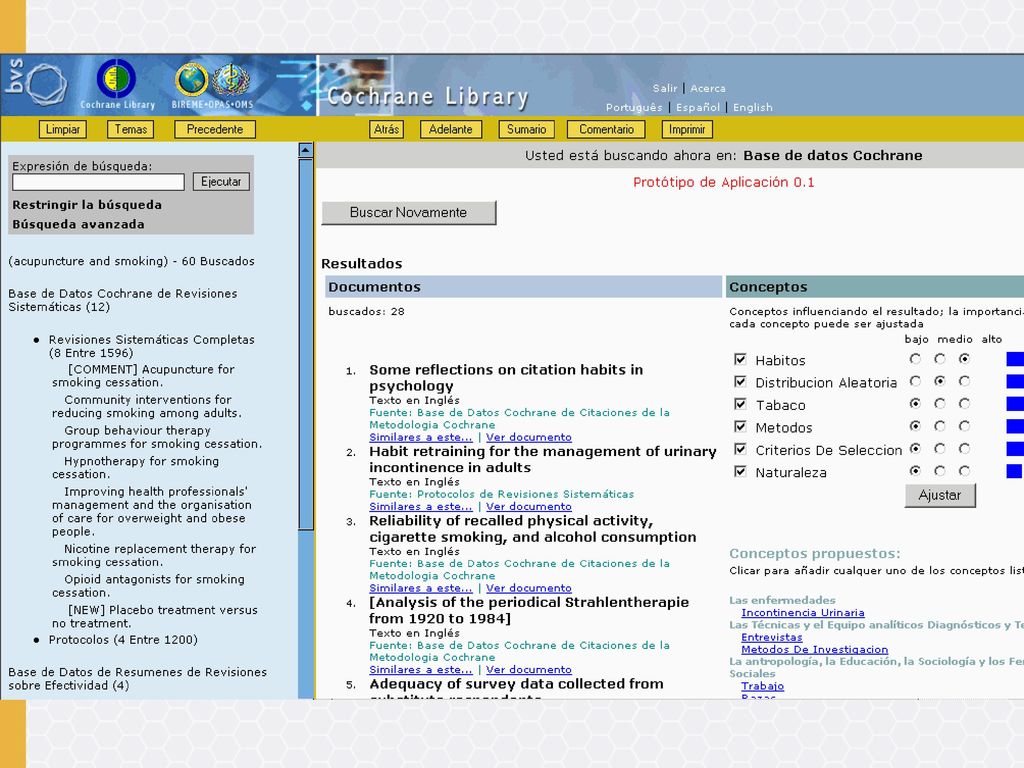Click the blue bar beside Habitos
Screen dimensions: 1024x768
tap(1015, 359)
